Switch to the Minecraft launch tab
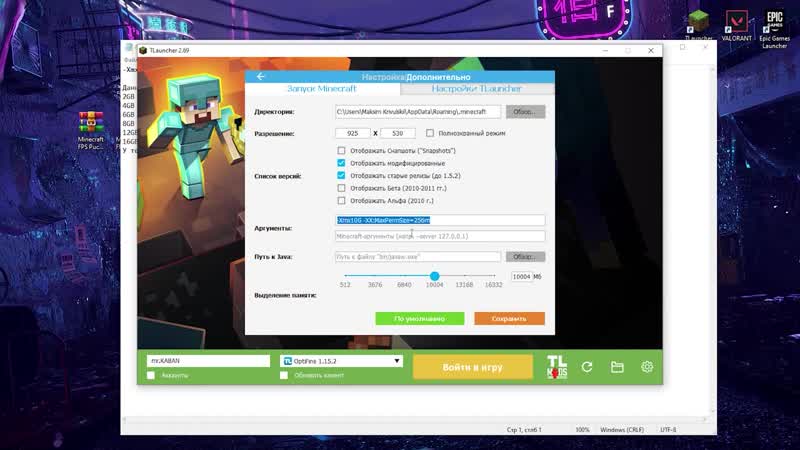This screenshot has width=800, height=450. (322, 89)
